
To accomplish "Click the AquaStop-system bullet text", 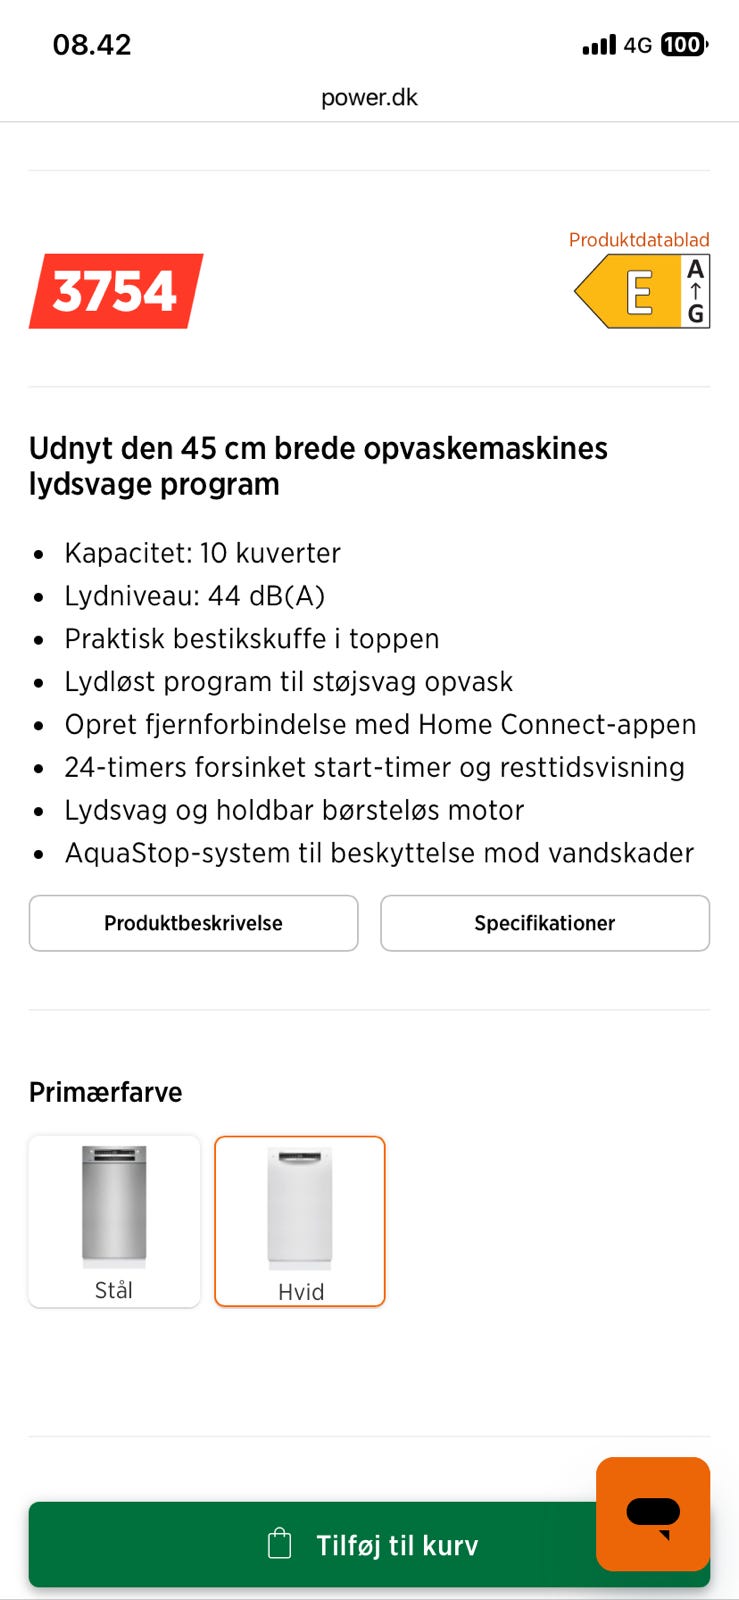I will point(379,853).
